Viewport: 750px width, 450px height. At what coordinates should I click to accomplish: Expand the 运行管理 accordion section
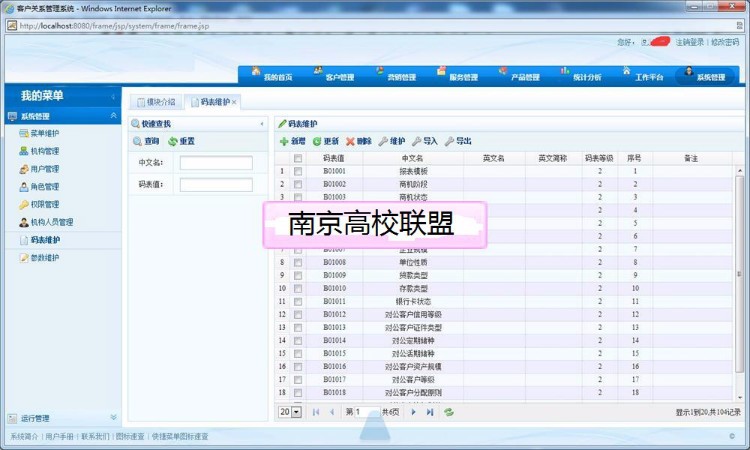[113, 417]
